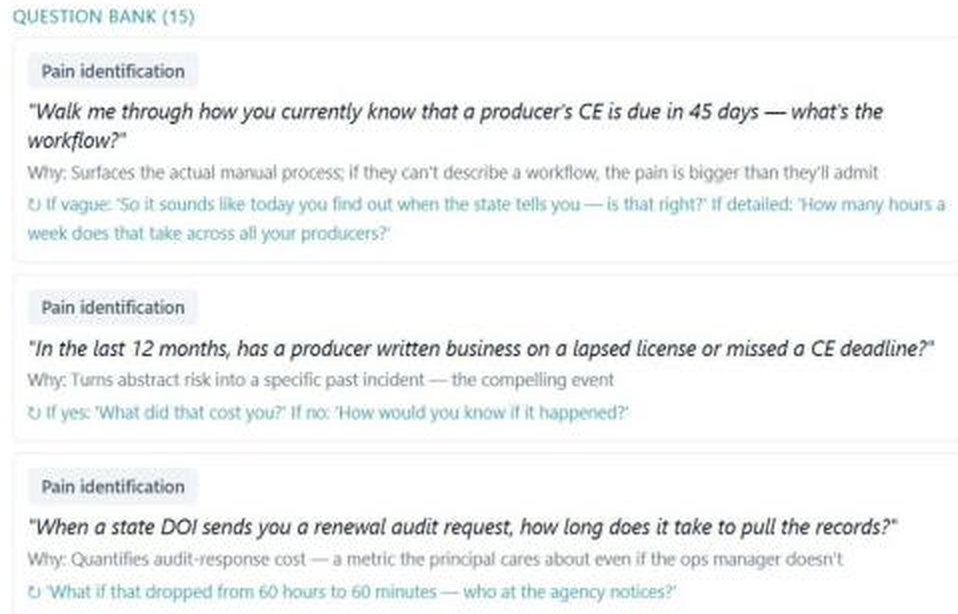Click 'Why: Turns abstract risk' explanation
The width and height of the screenshot is (958, 614).
pyautogui.click(x=321, y=380)
